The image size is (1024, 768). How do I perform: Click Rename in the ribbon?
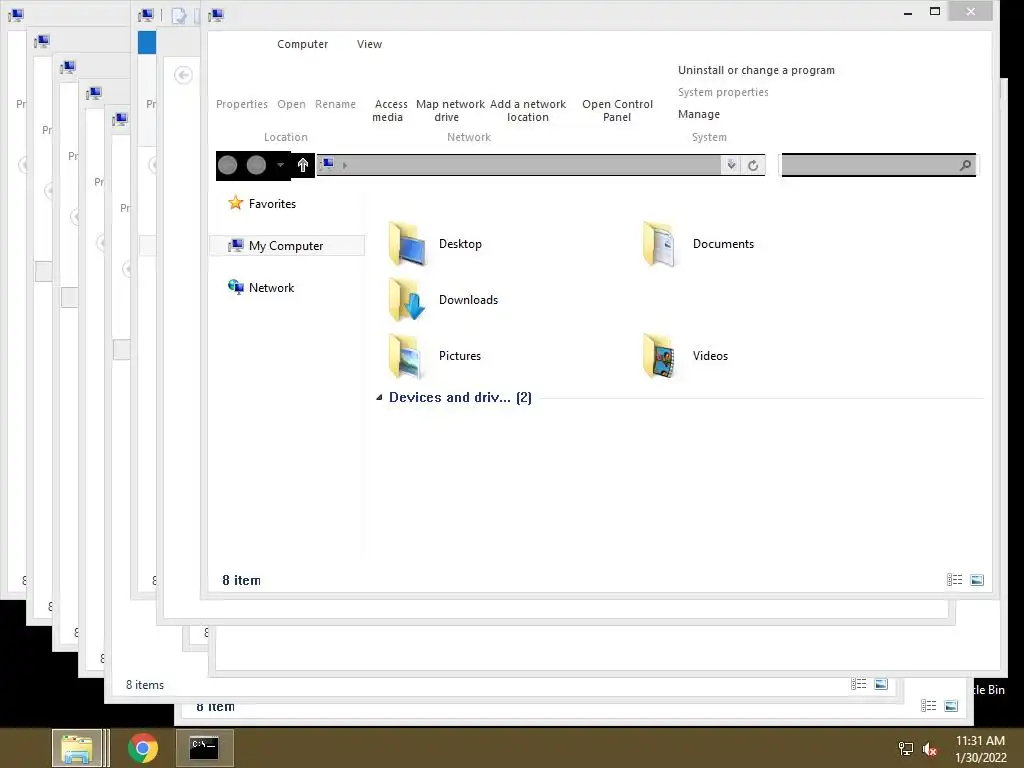coord(335,104)
